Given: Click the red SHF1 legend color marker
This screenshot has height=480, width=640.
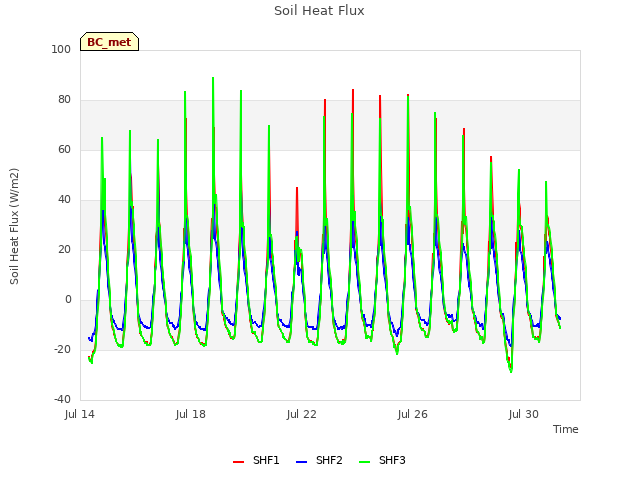Looking at the screenshot, I should click(238, 462).
